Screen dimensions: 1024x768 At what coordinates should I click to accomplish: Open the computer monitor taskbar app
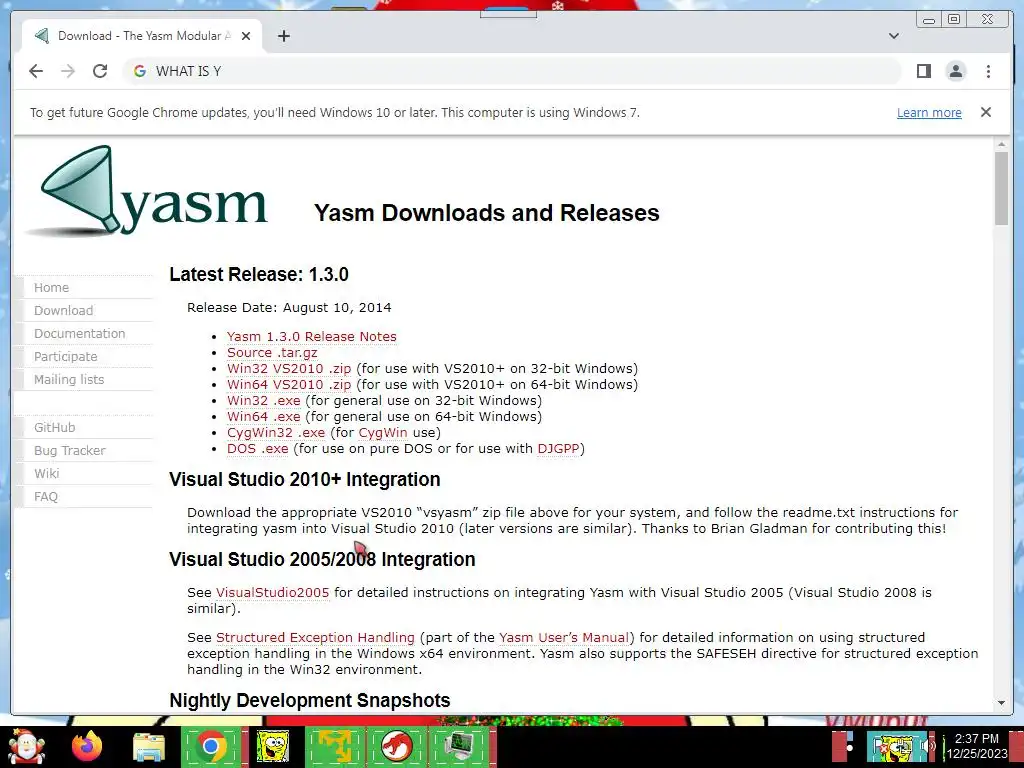coord(459,746)
